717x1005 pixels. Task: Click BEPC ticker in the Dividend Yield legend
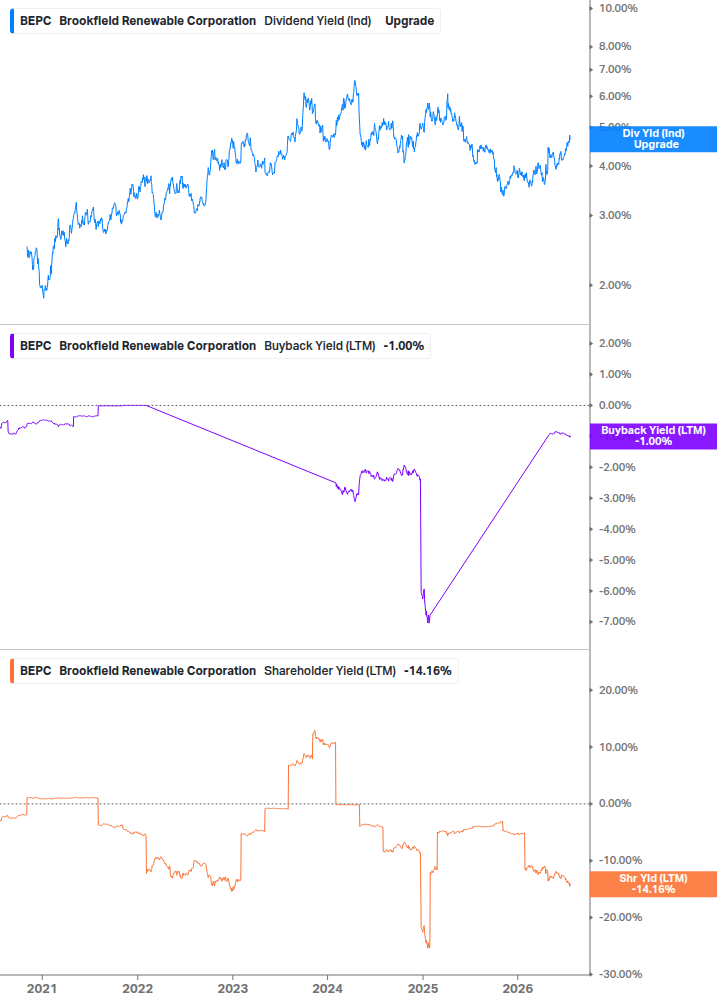(35, 21)
